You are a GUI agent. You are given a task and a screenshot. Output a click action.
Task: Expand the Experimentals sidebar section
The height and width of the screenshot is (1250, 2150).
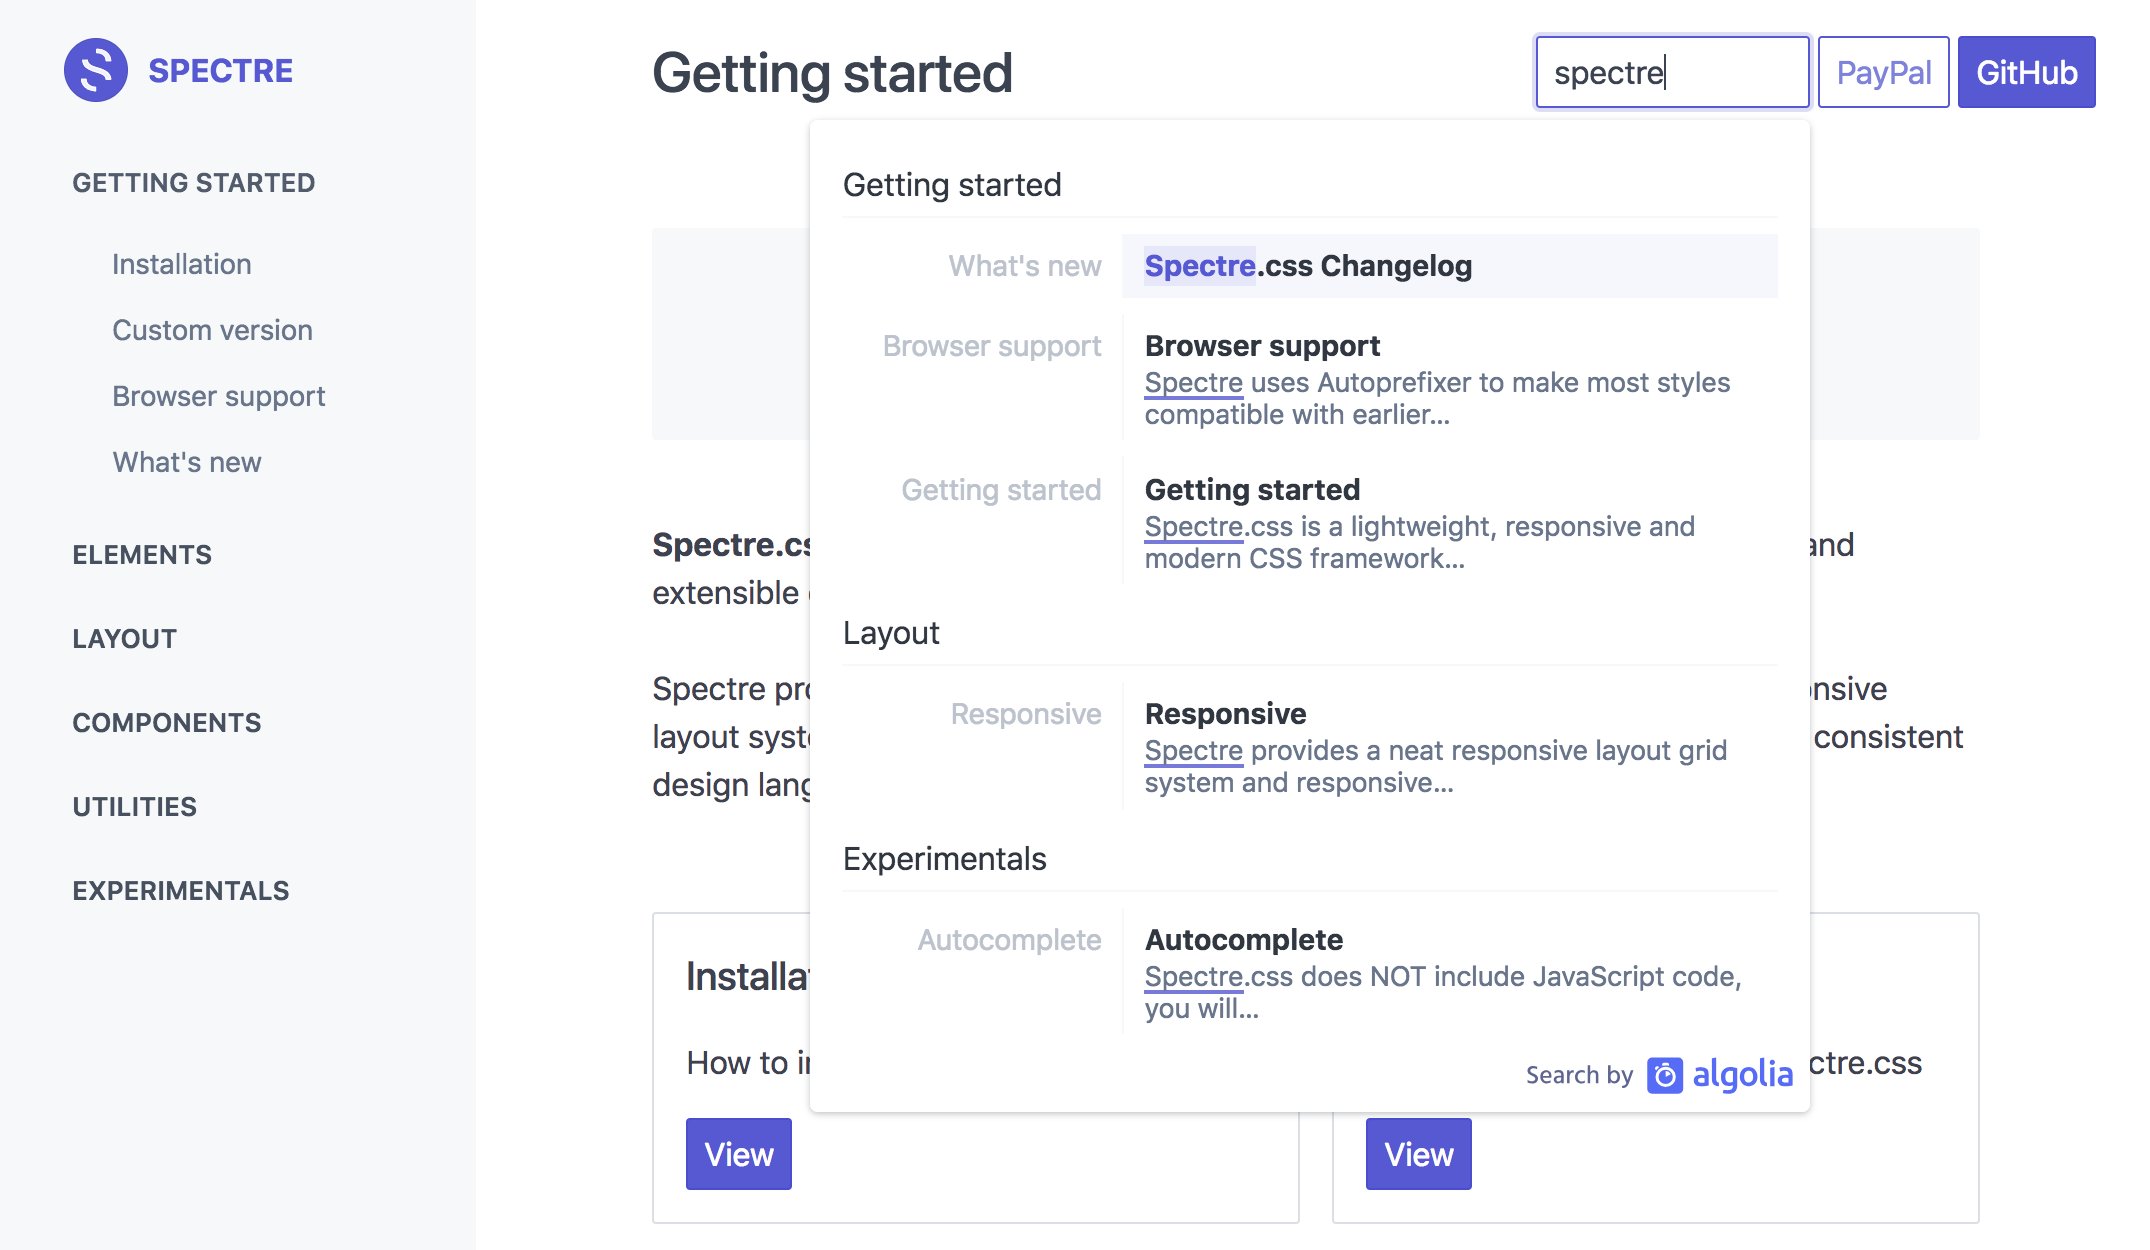pyautogui.click(x=181, y=891)
